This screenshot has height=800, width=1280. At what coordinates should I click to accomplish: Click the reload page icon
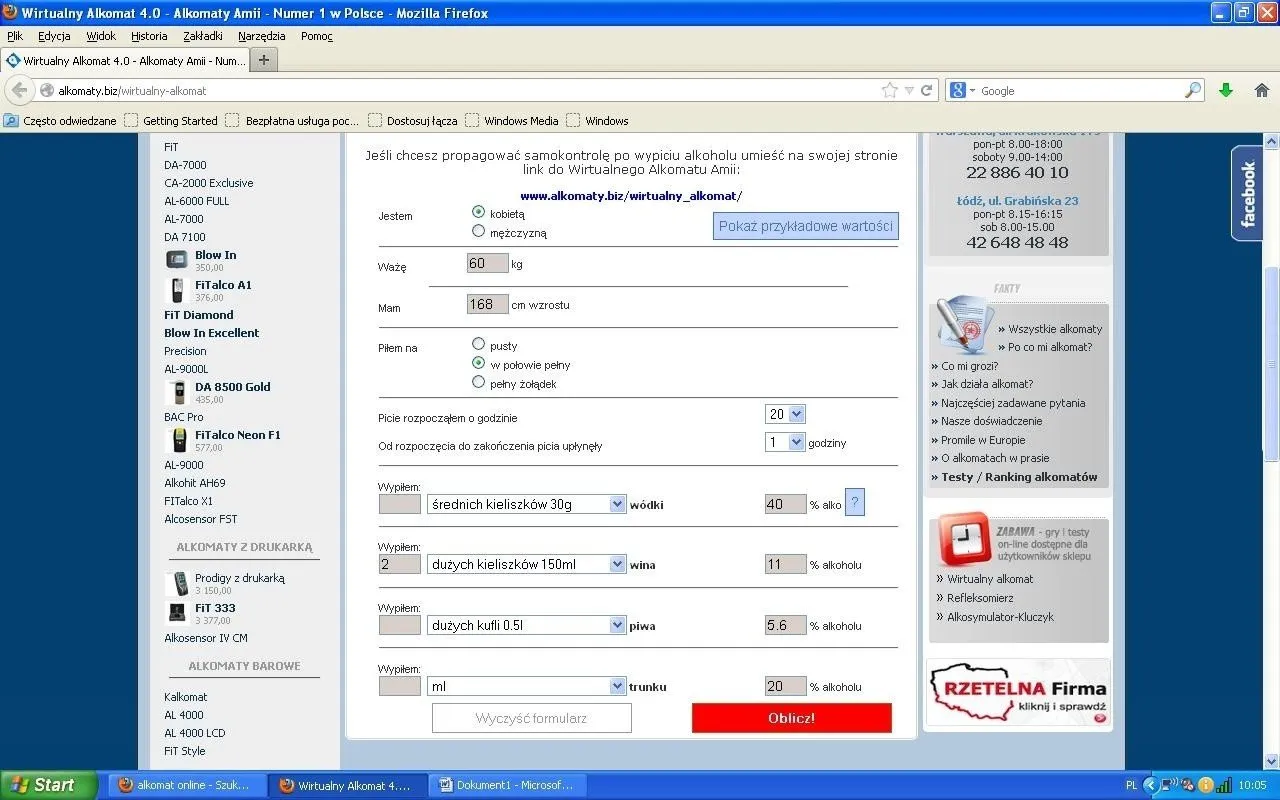pos(927,90)
